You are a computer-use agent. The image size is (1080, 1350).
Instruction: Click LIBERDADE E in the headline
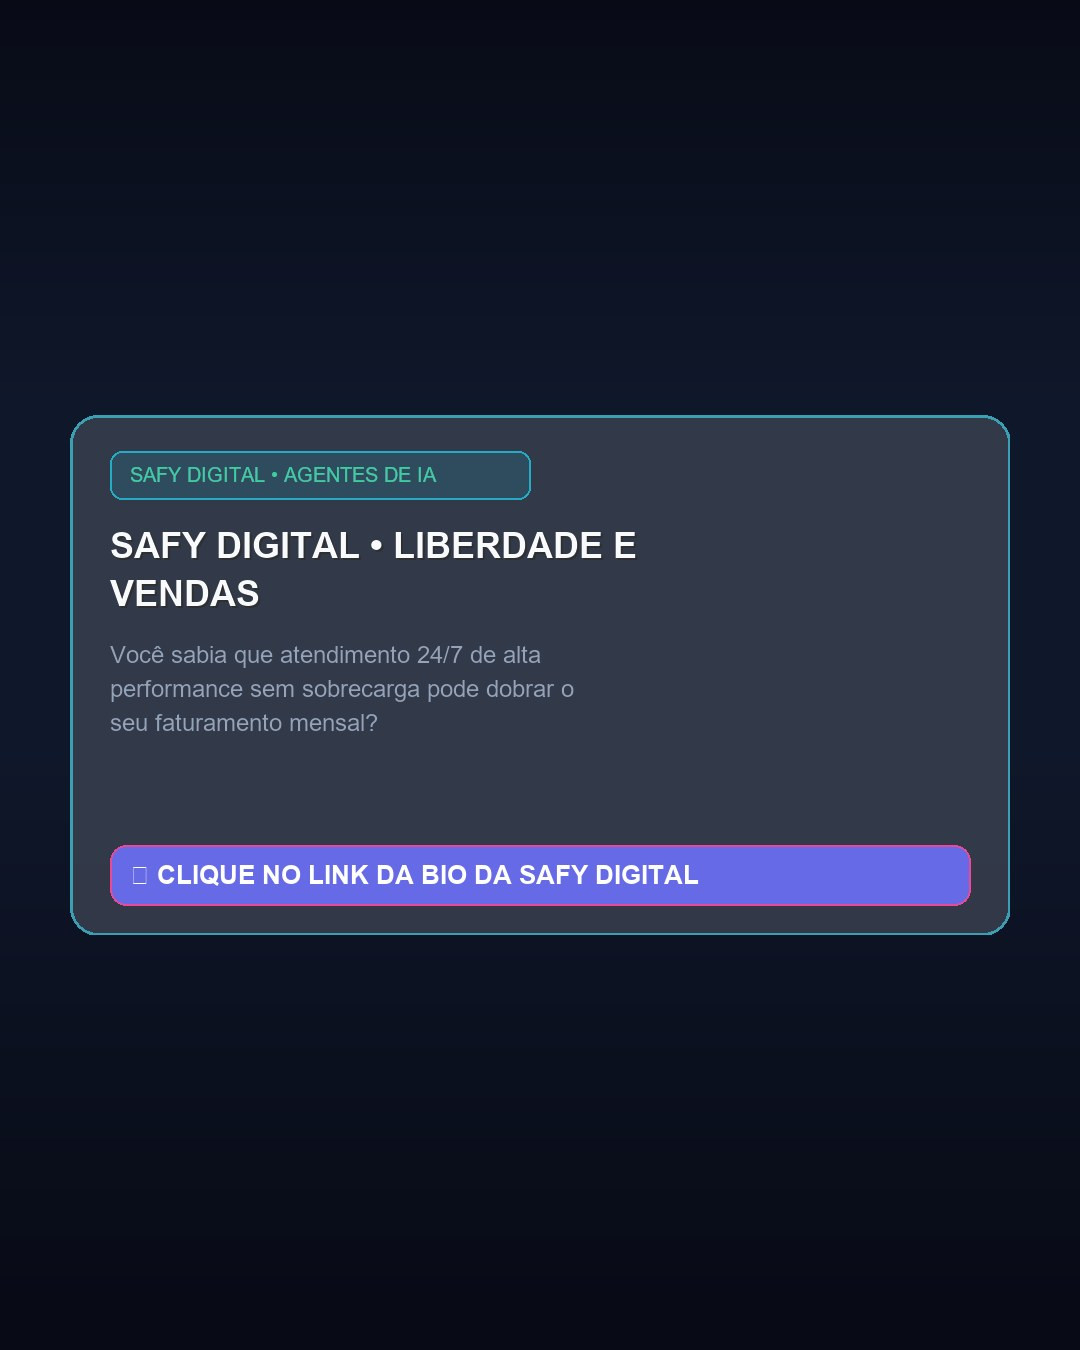tap(515, 546)
